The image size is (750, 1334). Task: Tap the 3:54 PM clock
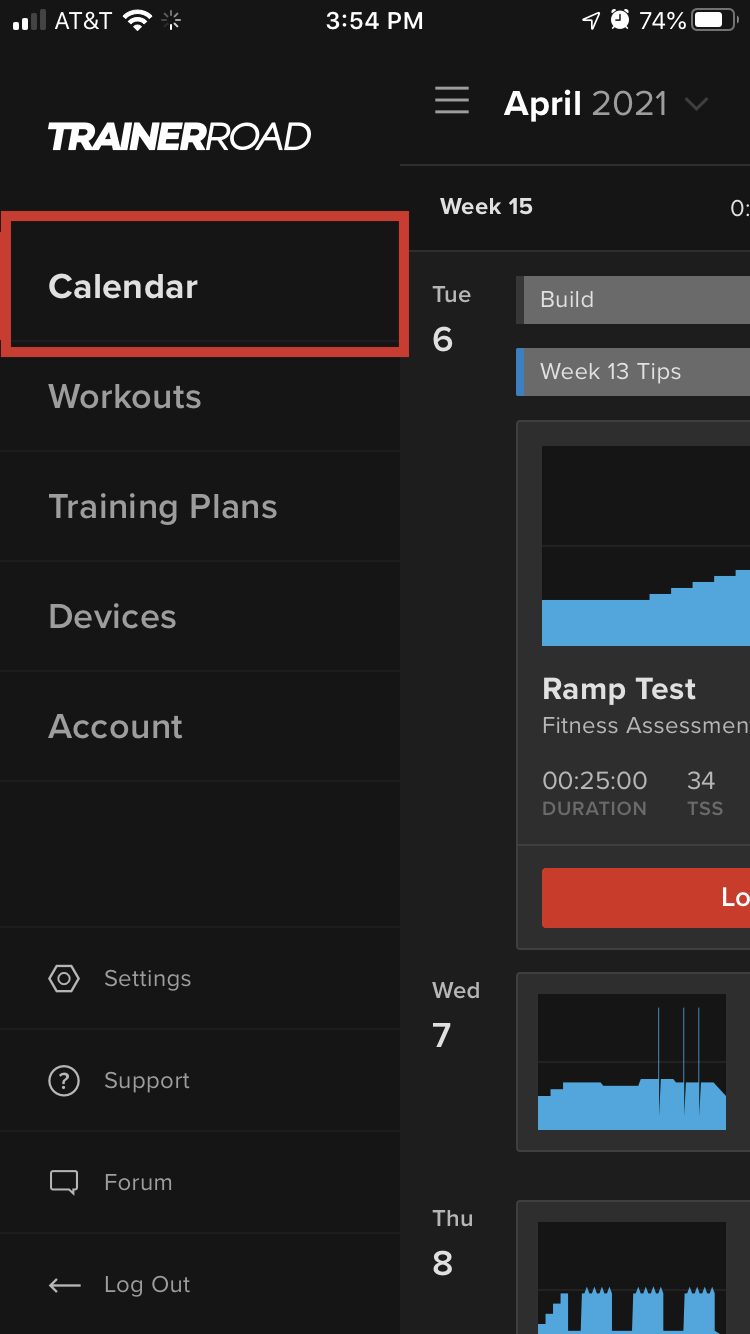click(x=374, y=21)
